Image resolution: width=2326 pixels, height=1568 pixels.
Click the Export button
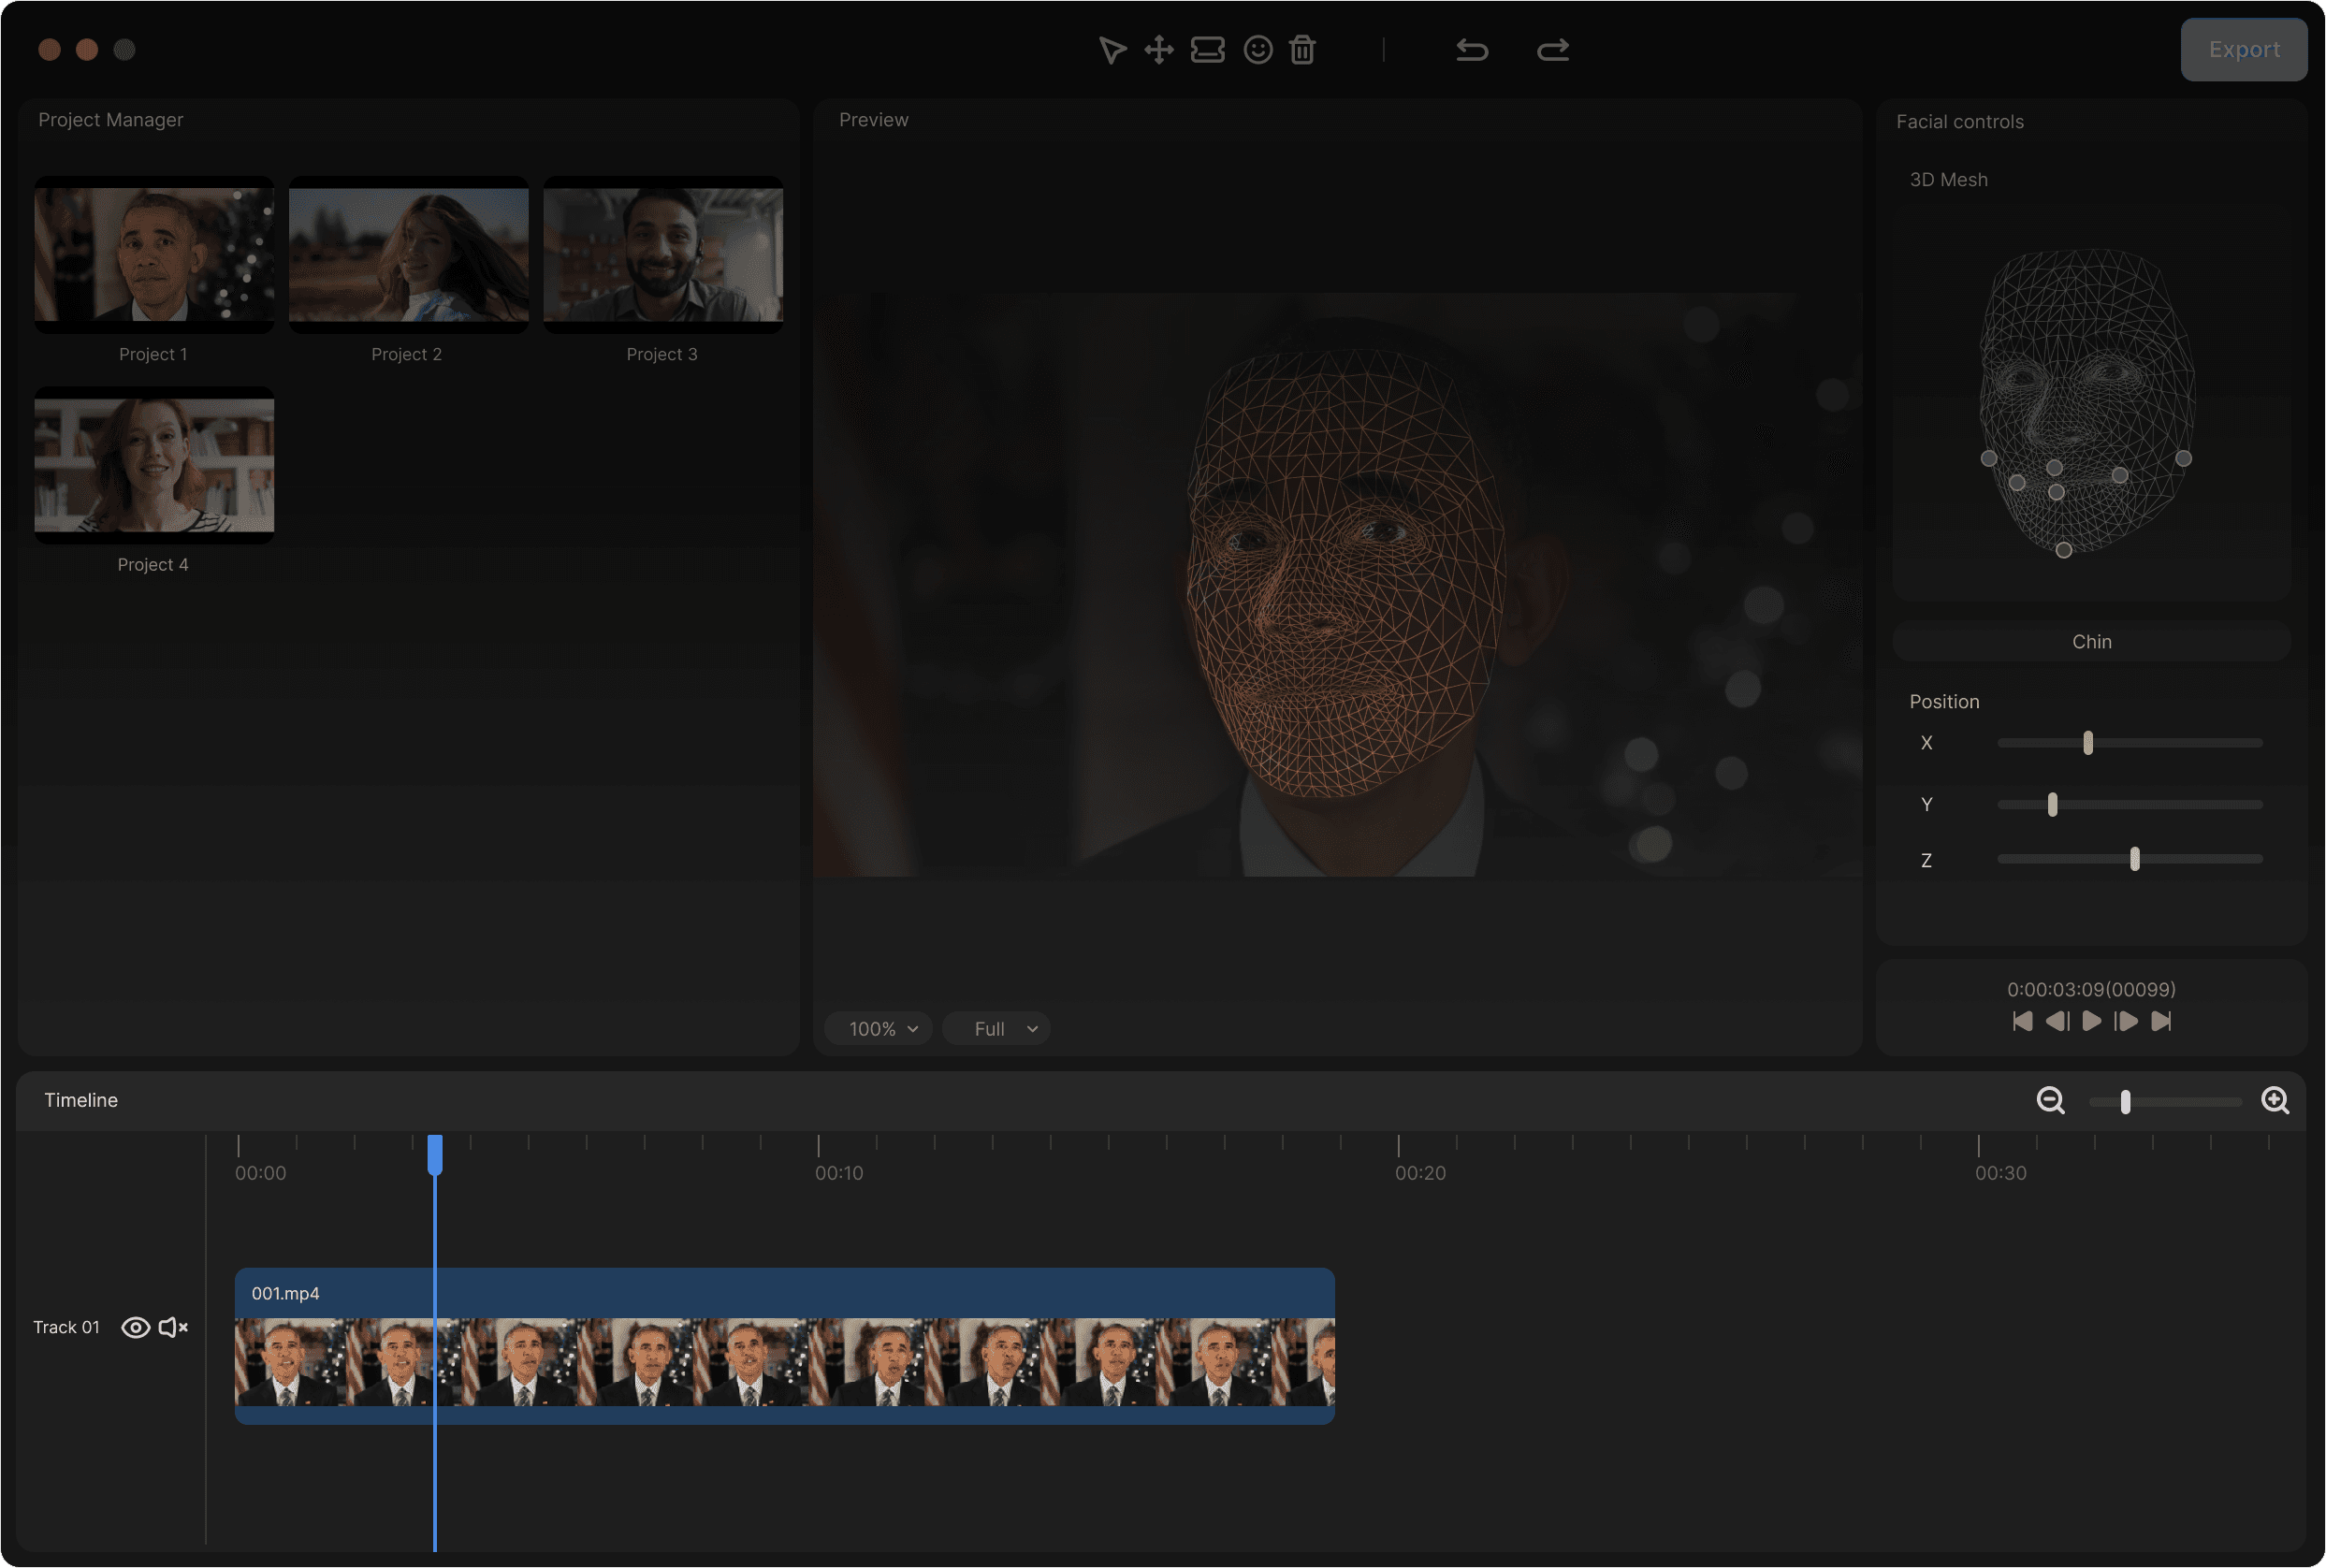(x=2243, y=50)
